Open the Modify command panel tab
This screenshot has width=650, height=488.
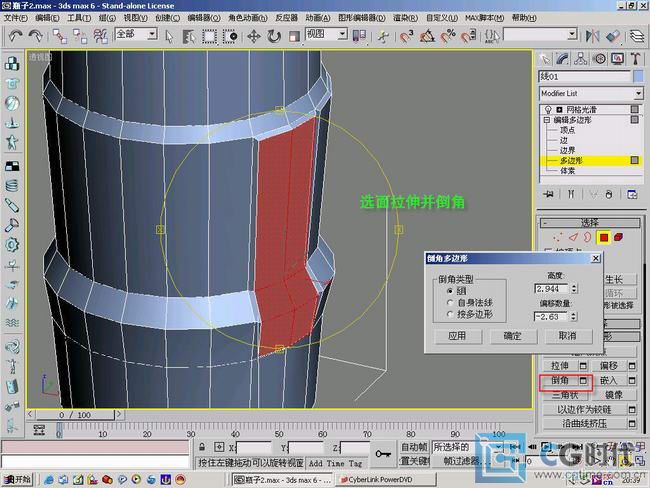(x=563, y=59)
